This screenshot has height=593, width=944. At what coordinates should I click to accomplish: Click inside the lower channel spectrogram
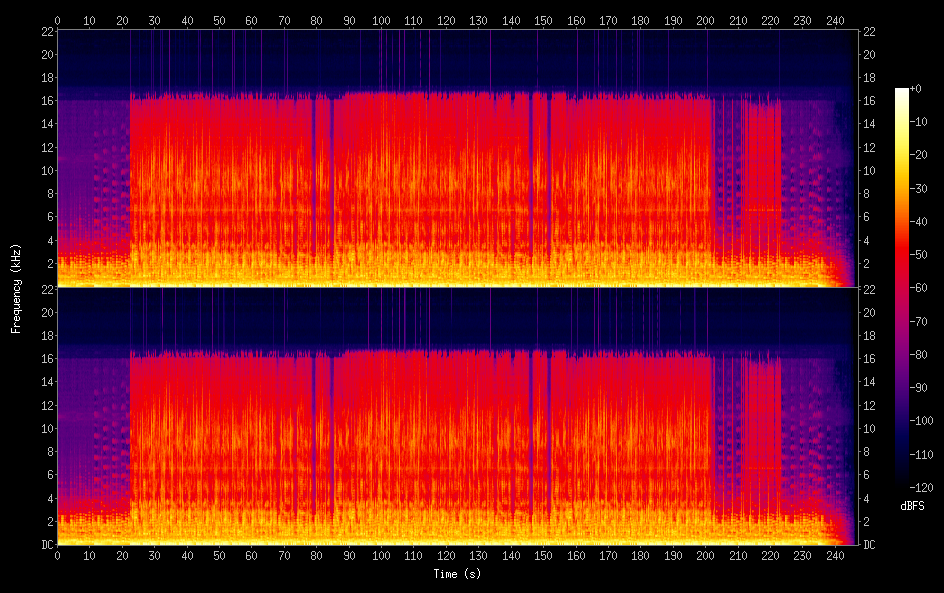(457, 416)
